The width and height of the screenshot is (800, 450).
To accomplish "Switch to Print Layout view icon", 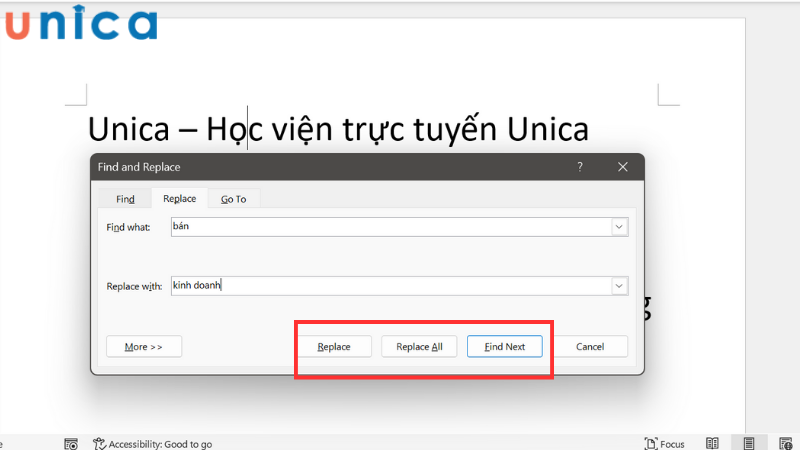I will 749,443.
